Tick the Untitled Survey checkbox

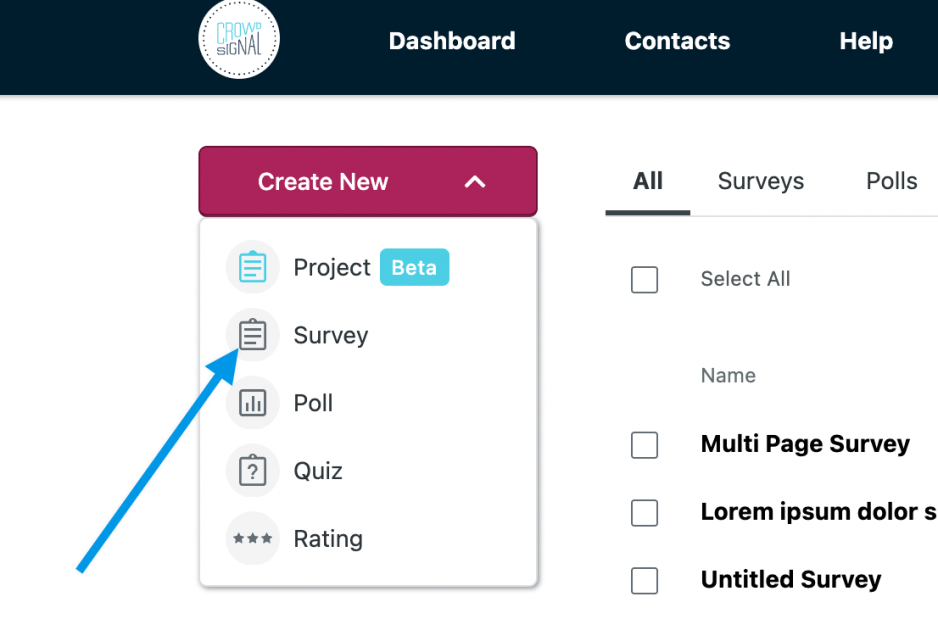coord(645,580)
